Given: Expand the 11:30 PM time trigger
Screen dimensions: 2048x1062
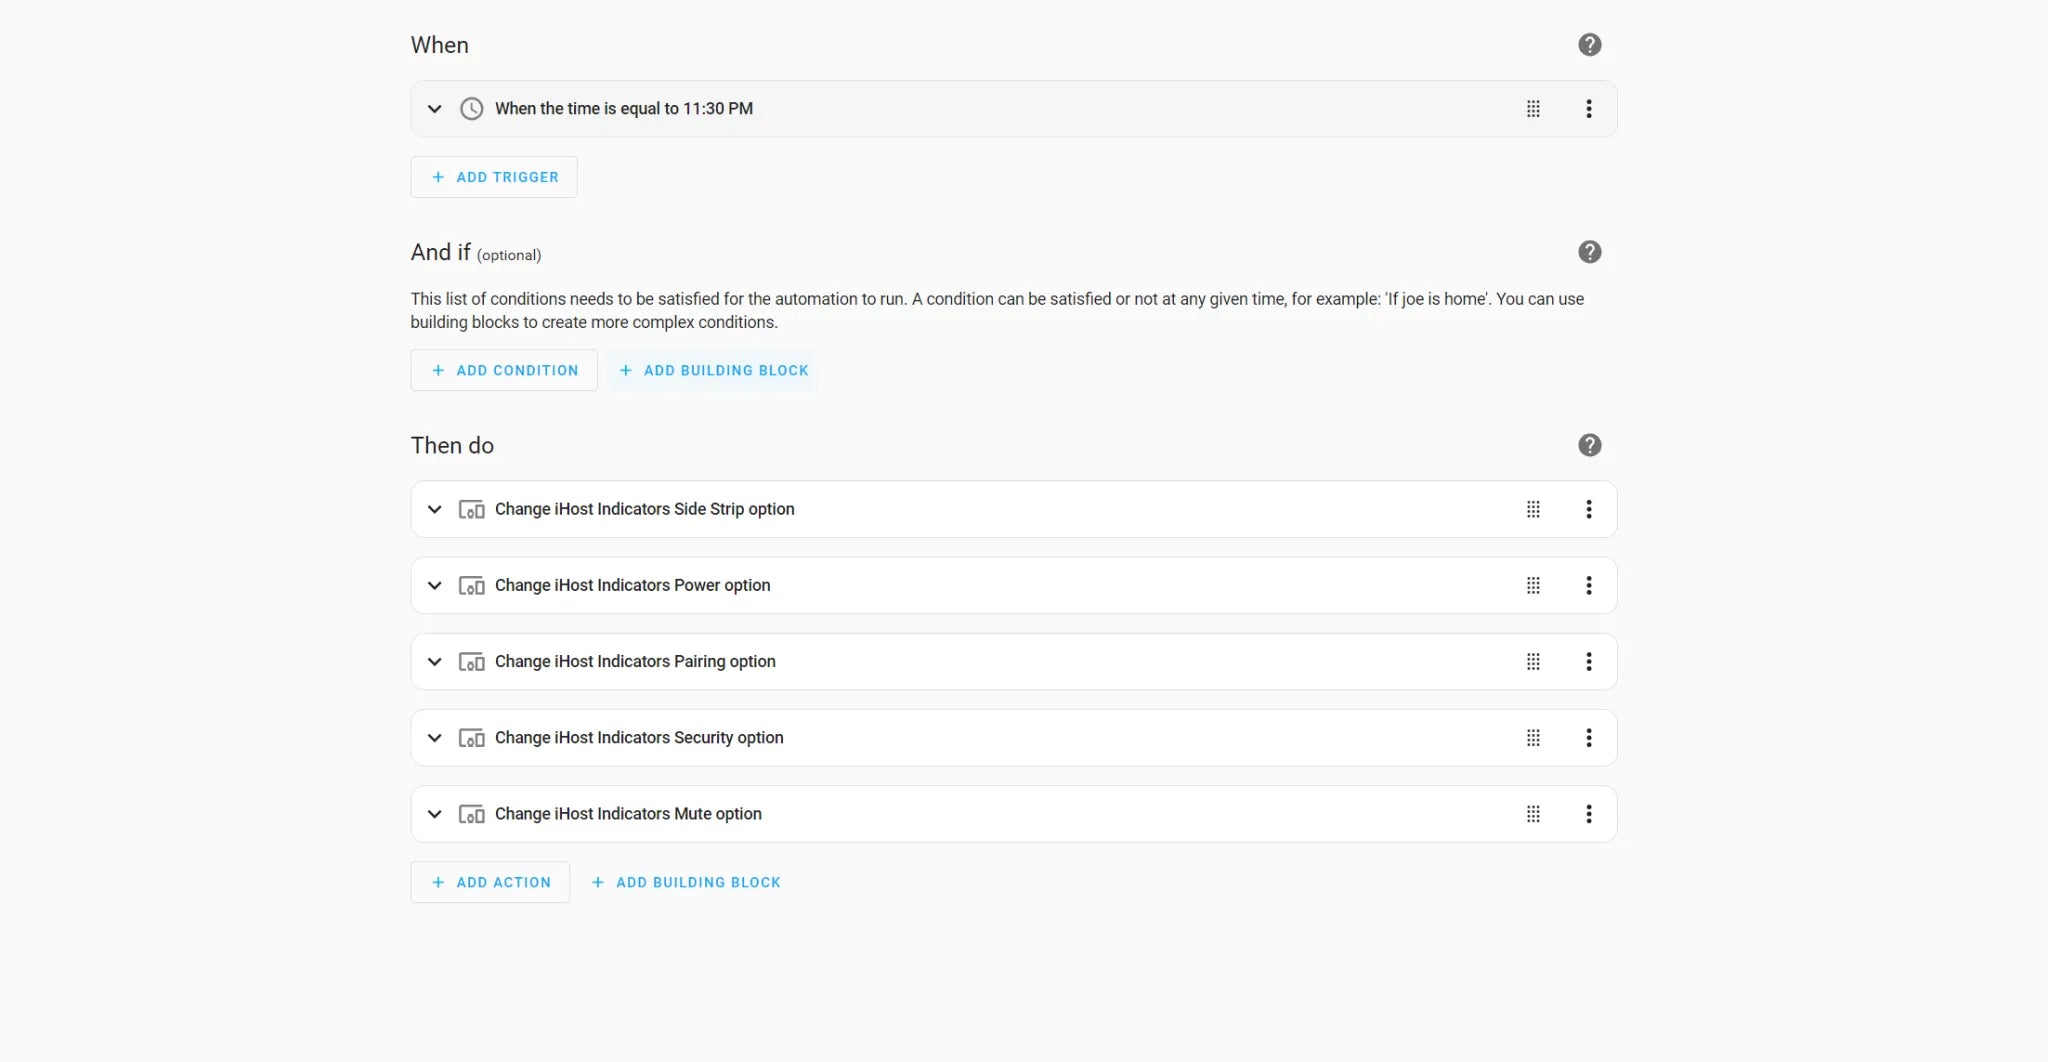Looking at the screenshot, I should tap(434, 109).
